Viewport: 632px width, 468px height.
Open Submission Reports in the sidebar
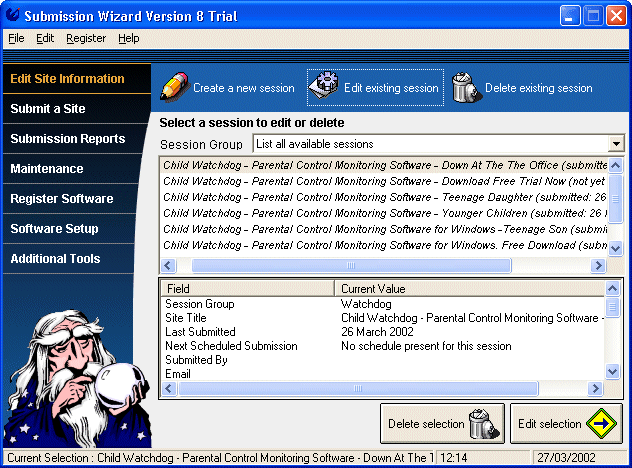tap(73, 139)
